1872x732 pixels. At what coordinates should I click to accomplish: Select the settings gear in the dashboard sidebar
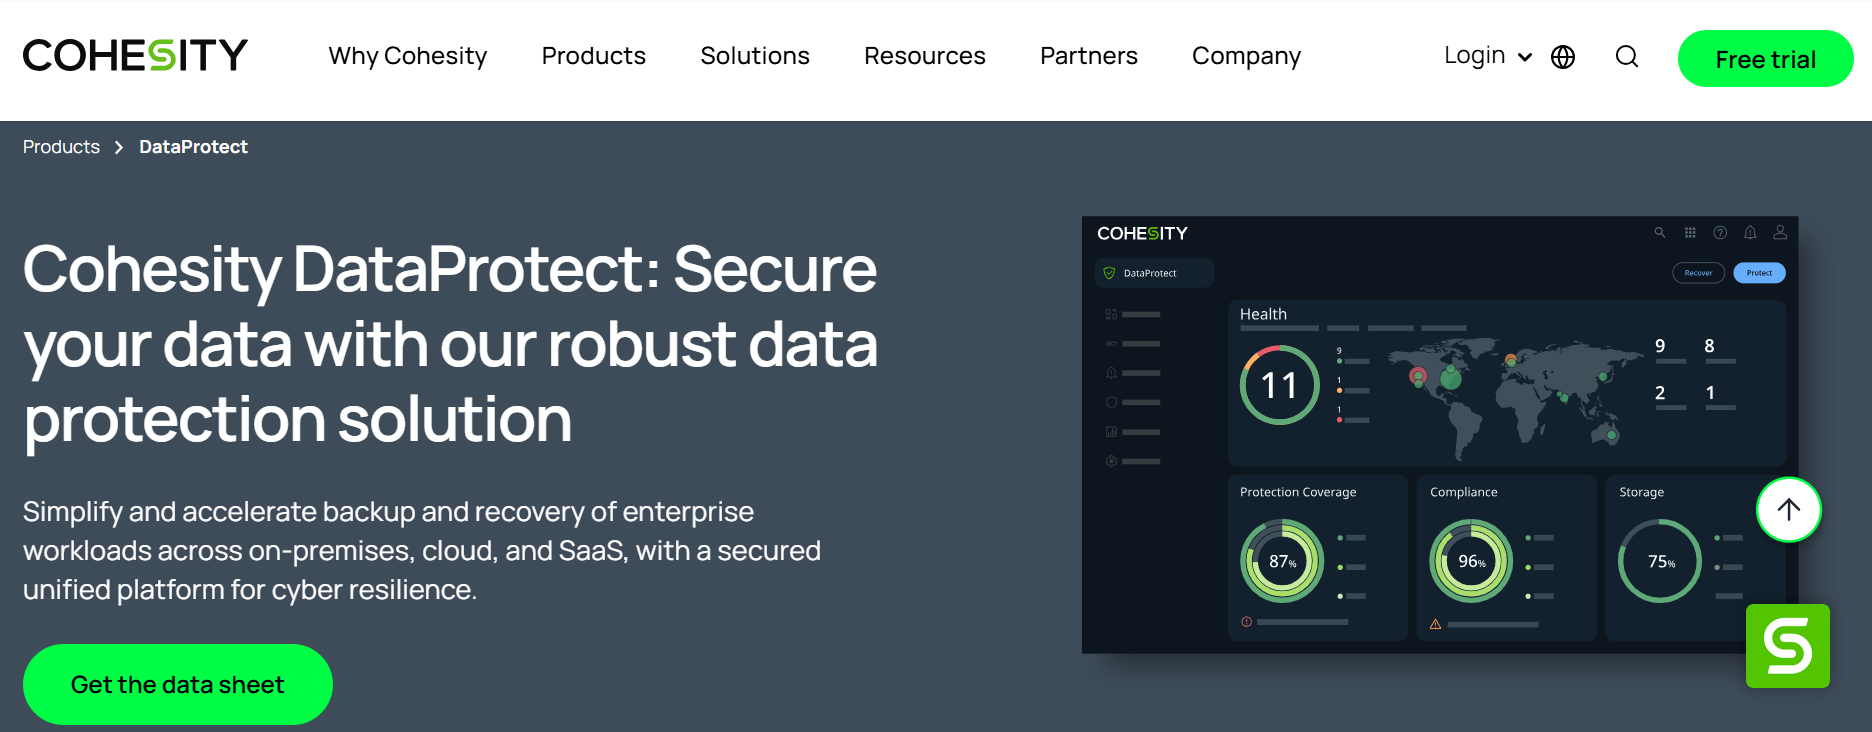(1110, 461)
